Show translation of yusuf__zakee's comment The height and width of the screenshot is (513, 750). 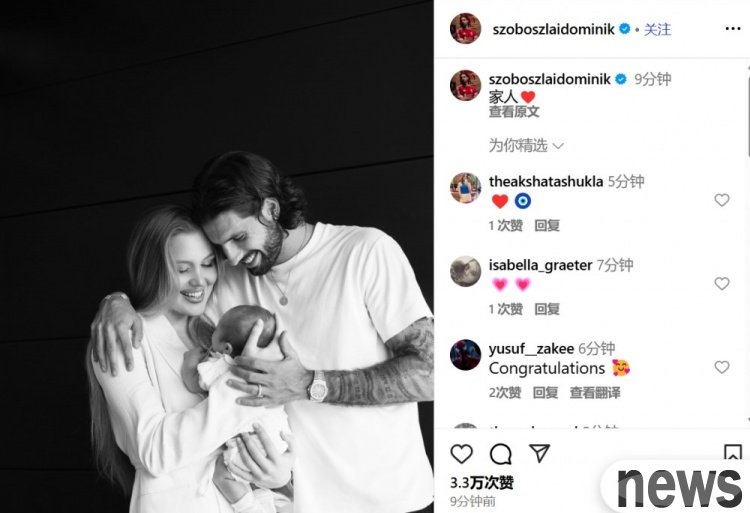coord(595,393)
